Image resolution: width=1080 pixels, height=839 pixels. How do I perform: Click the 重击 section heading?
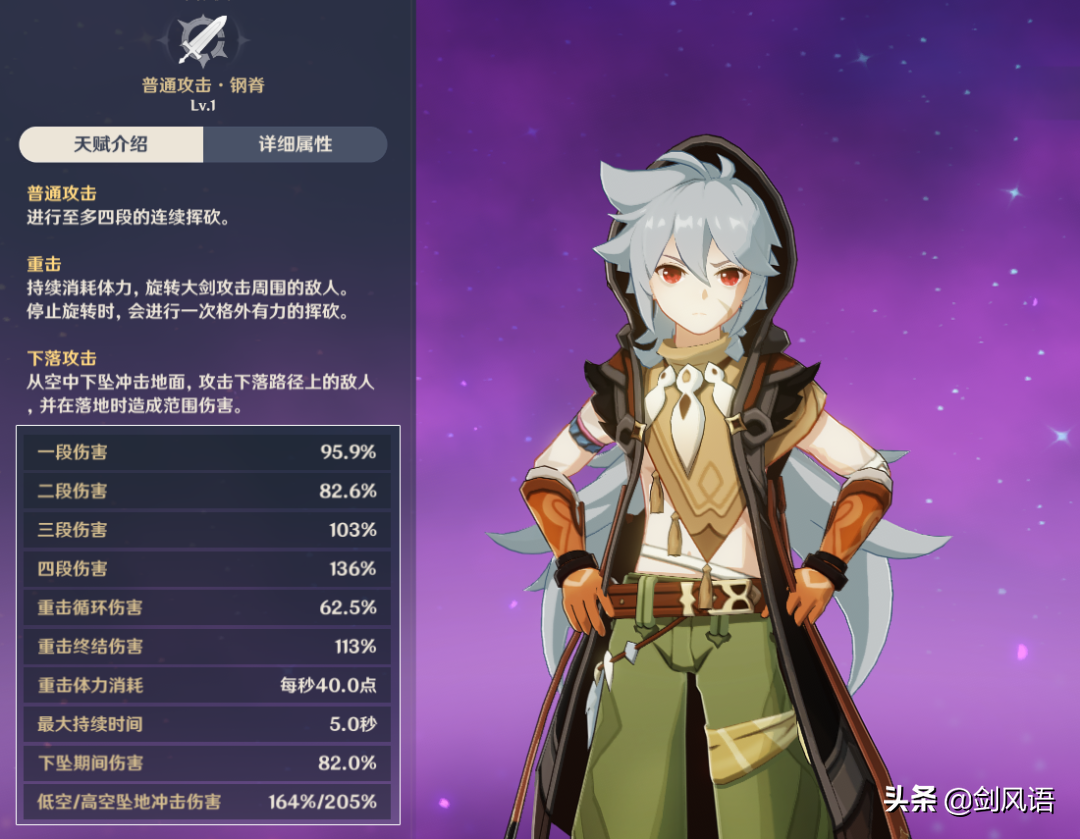[x=44, y=264]
